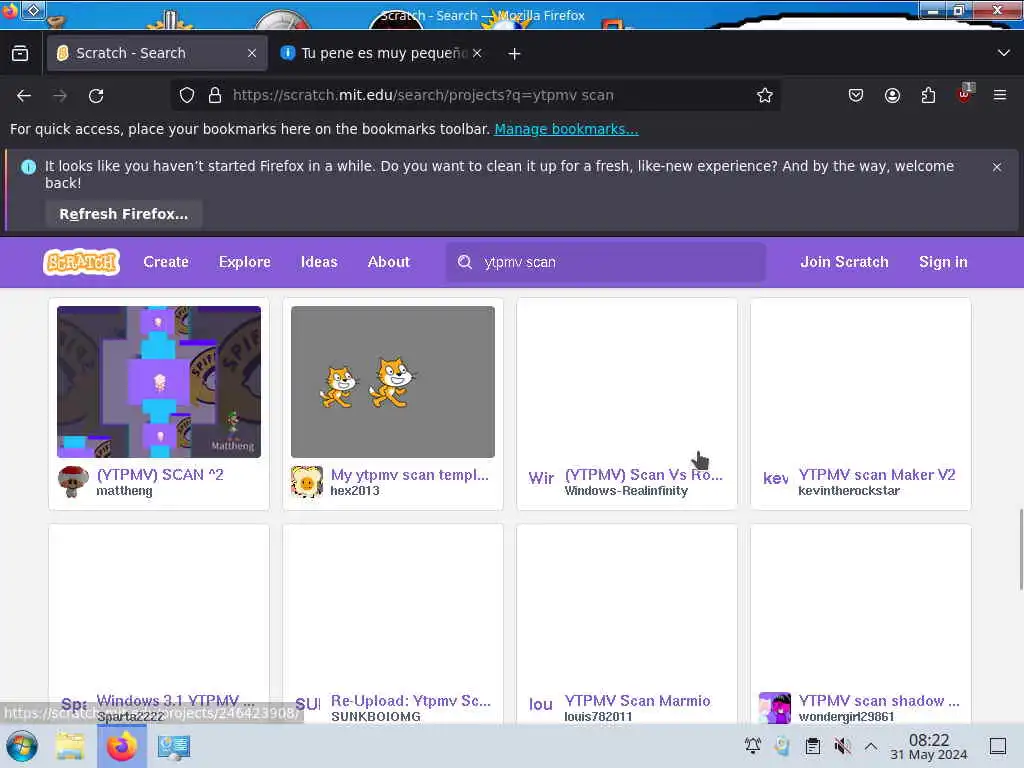
Task: Click the magnifier icon in Scratch search
Action: (x=464, y=262)
